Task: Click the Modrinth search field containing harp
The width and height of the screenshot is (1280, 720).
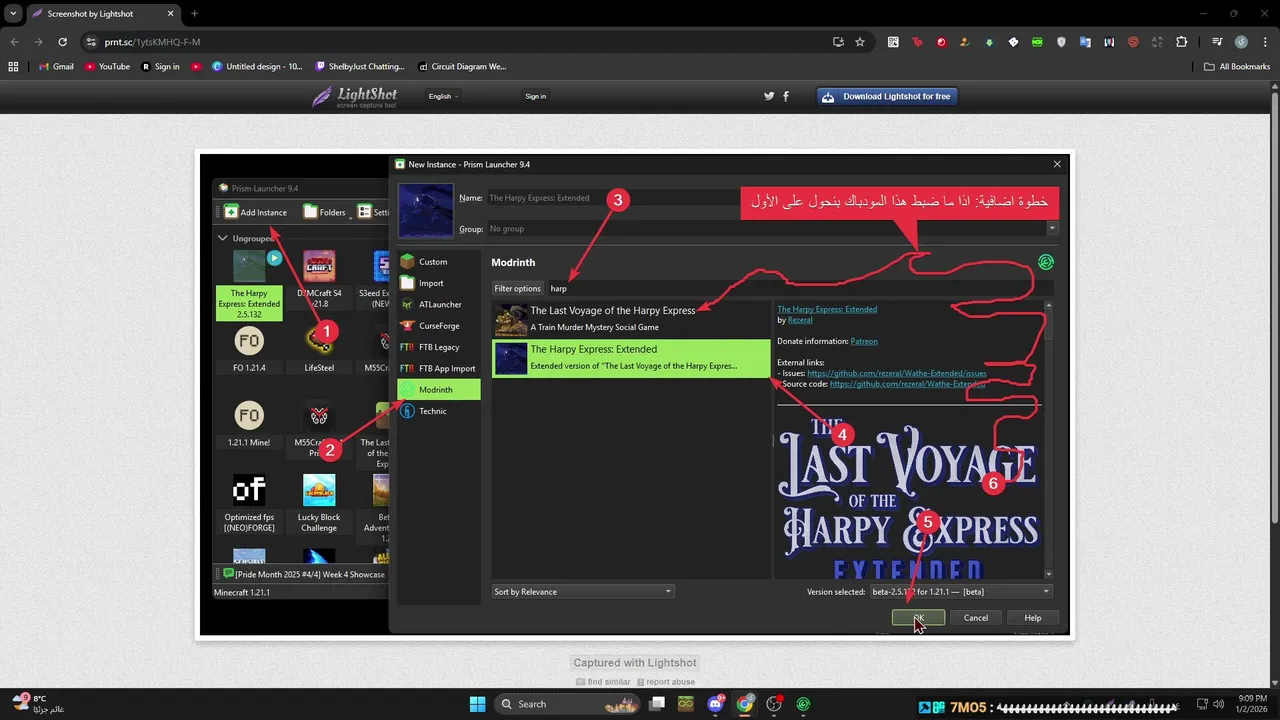Action: point(800,288)
